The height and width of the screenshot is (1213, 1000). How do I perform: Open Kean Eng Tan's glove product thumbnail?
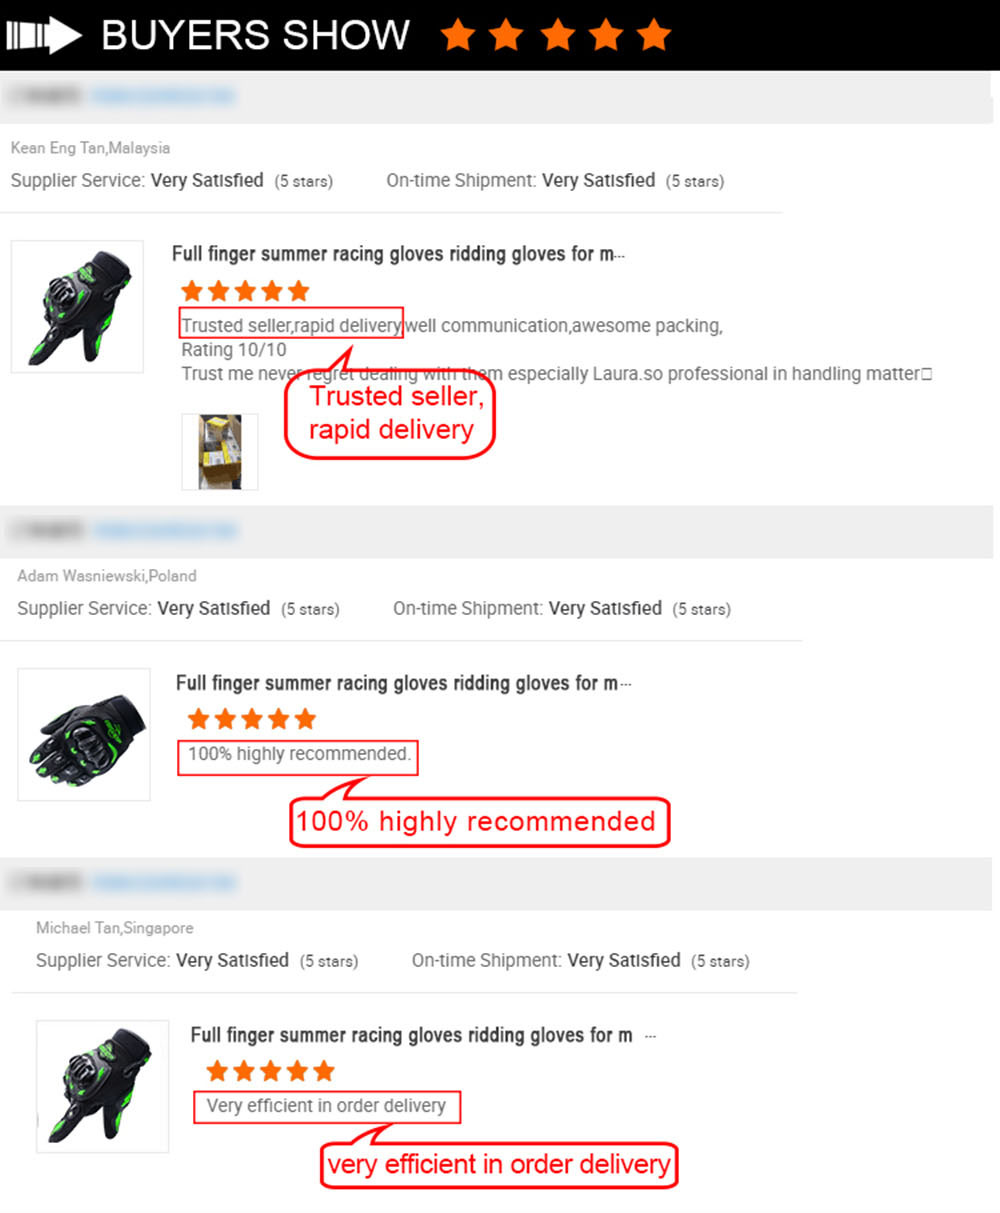pos(77,306)
